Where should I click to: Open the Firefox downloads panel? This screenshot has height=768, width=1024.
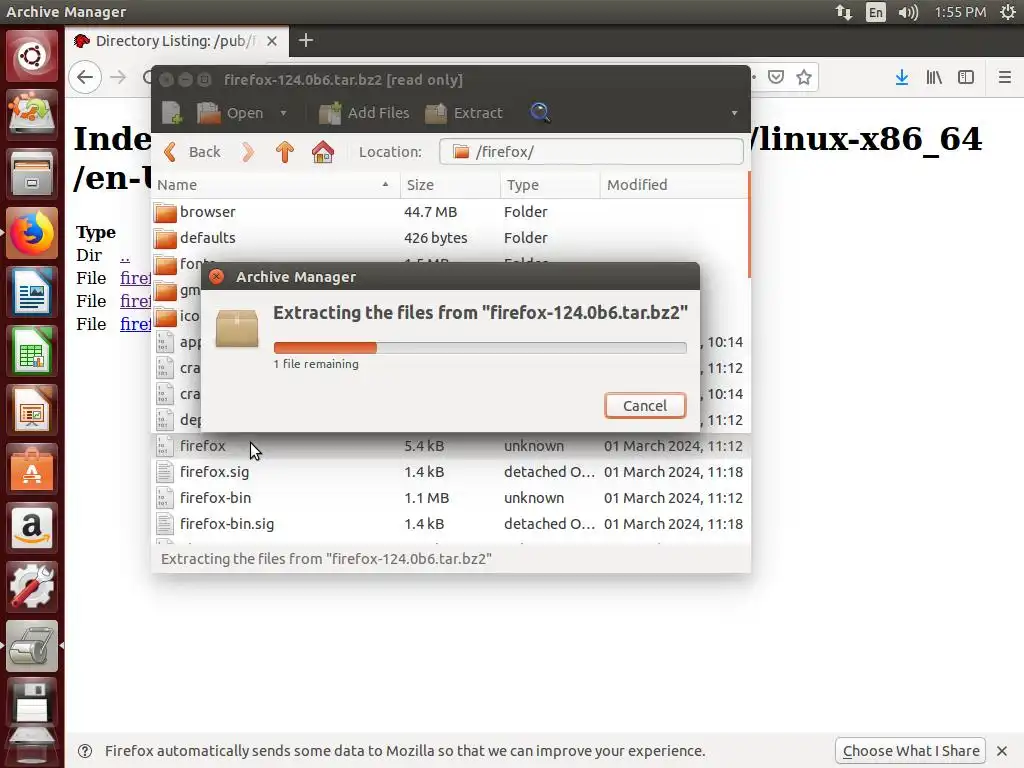pyautogui.click(x=901, y=77)
